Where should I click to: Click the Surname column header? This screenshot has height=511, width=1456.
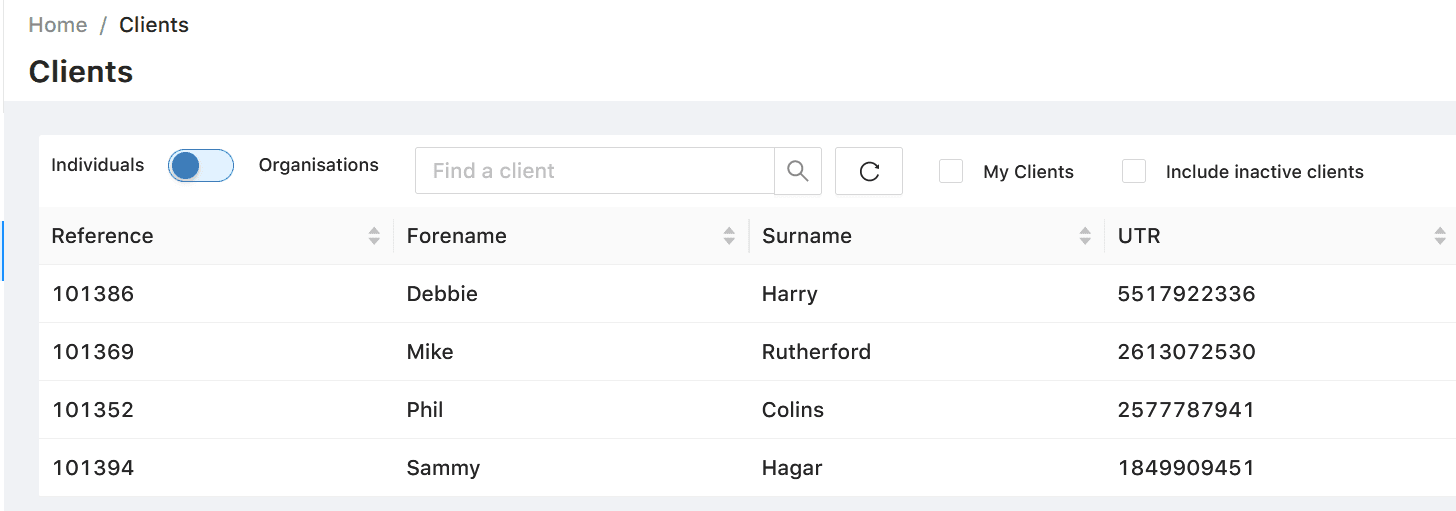(x=926, y=236)
